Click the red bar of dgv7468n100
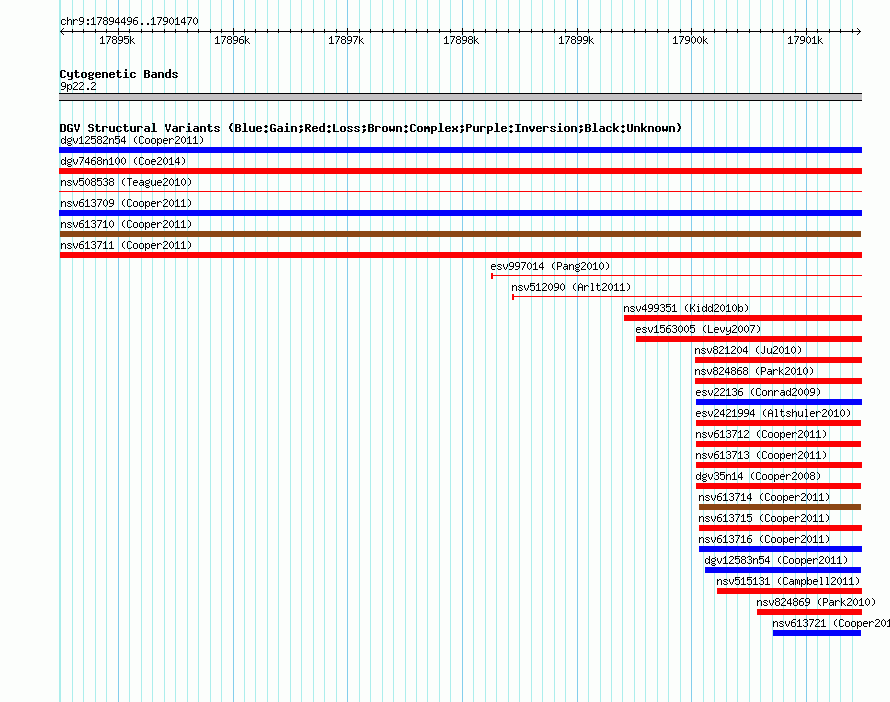Viewport: 890px width, 702px height. pyautogui.click(x=460, y=171)
